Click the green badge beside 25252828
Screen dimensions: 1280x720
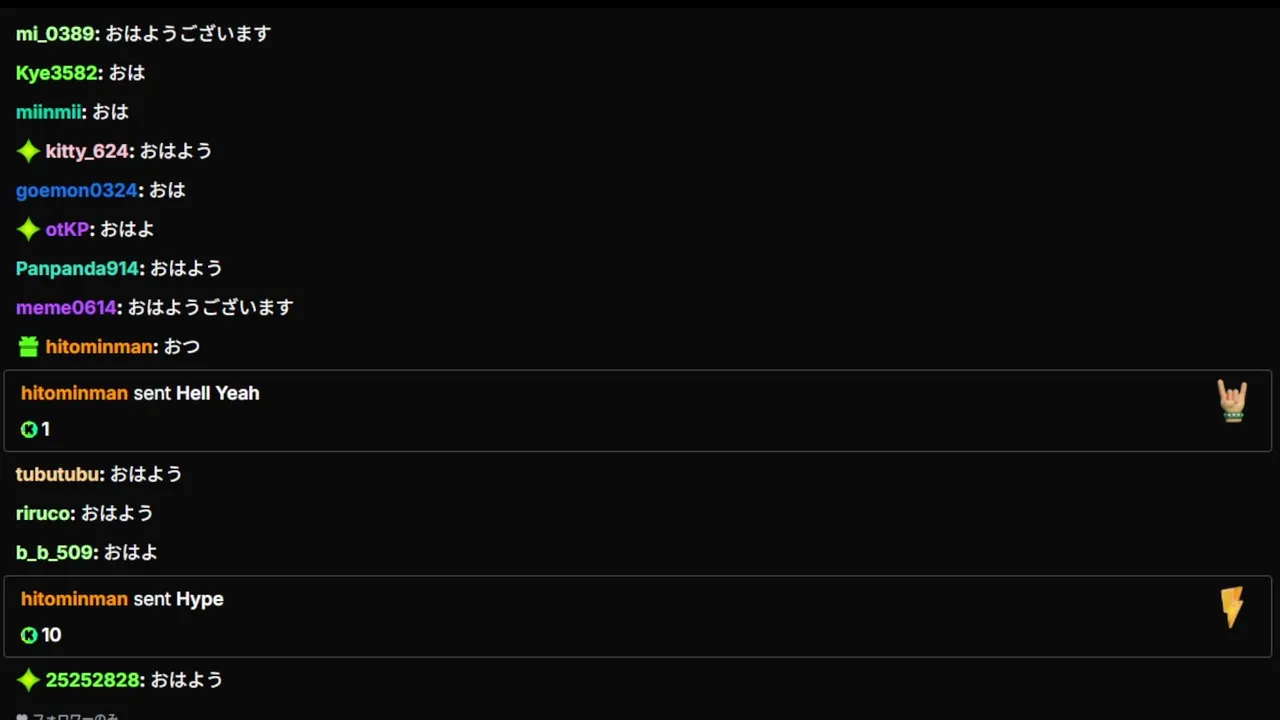coord(28,681)
